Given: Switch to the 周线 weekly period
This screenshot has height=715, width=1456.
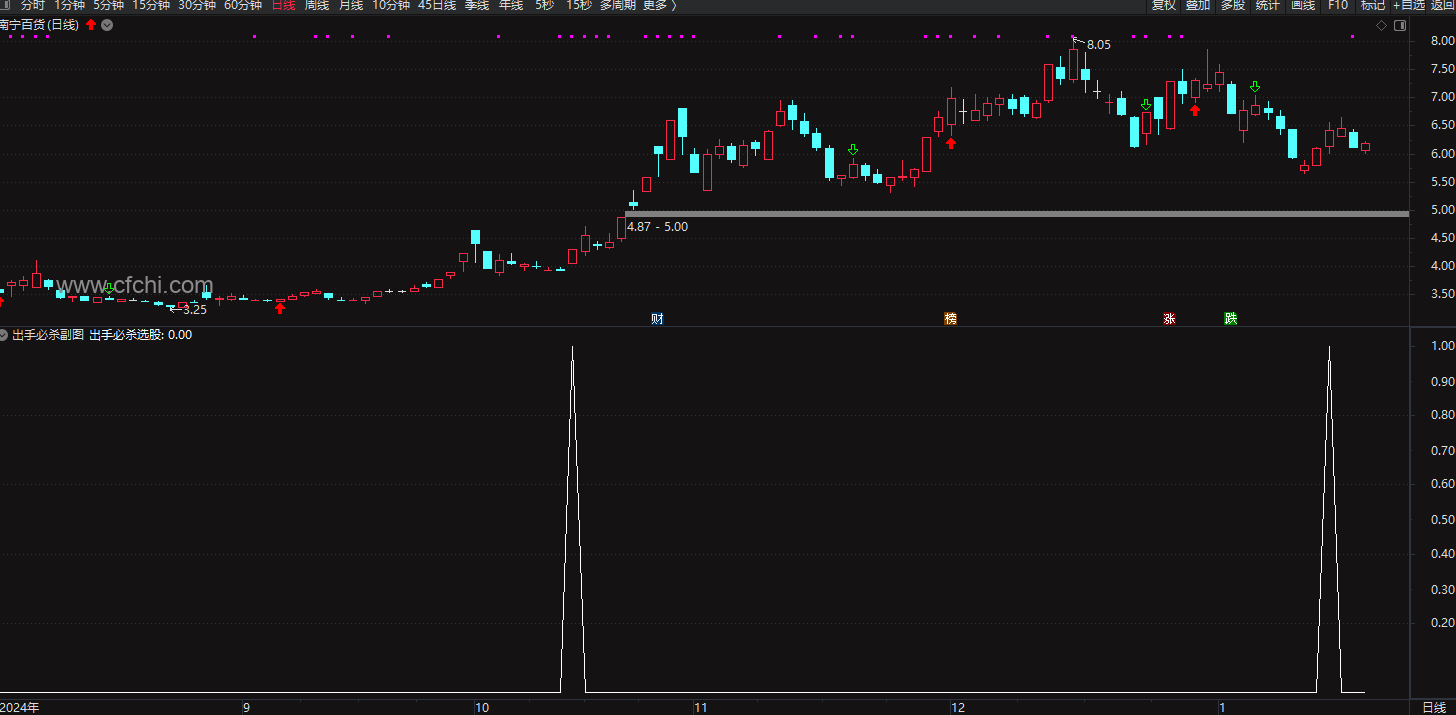Looking at the screenshot, I should click(317, 6).
